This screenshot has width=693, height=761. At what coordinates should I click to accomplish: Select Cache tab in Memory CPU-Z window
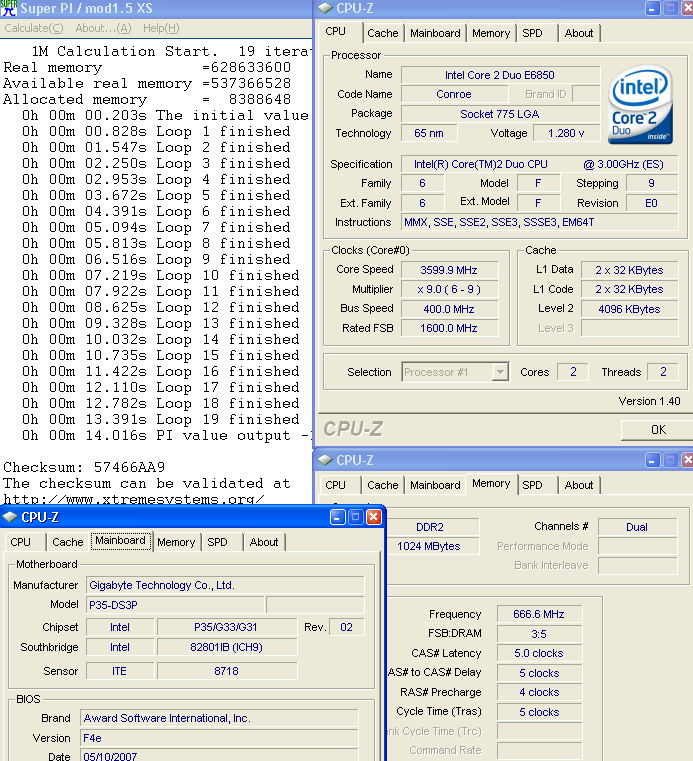point(382,485)
